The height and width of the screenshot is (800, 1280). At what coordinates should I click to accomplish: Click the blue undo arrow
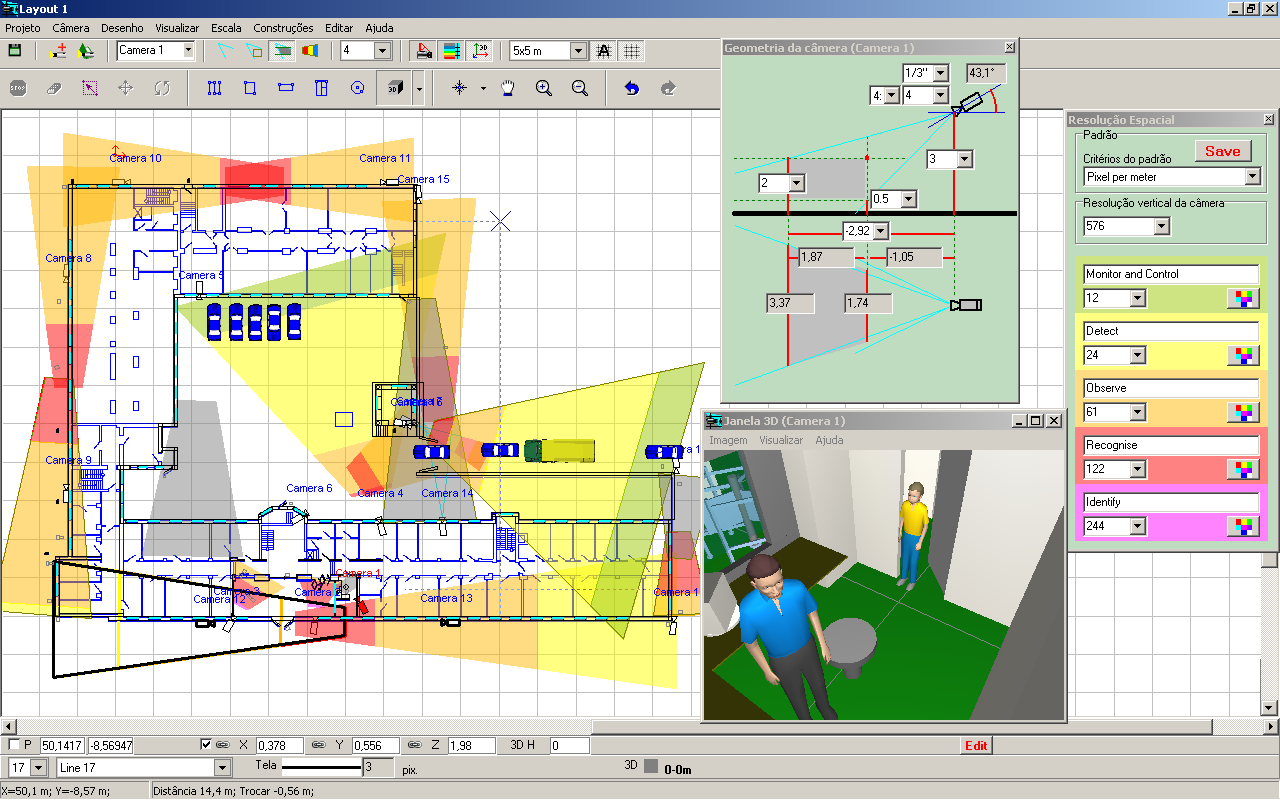[x=631, y=88]
